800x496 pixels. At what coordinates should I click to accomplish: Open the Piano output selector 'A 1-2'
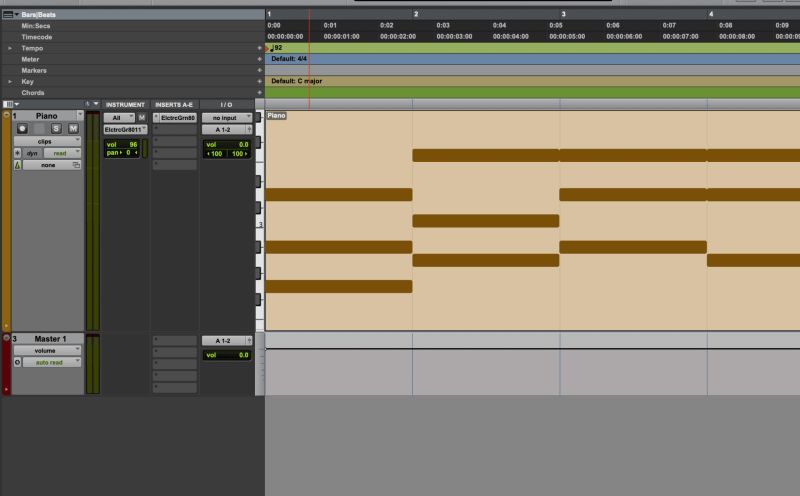pyautogui.click(x=224, y=130)
